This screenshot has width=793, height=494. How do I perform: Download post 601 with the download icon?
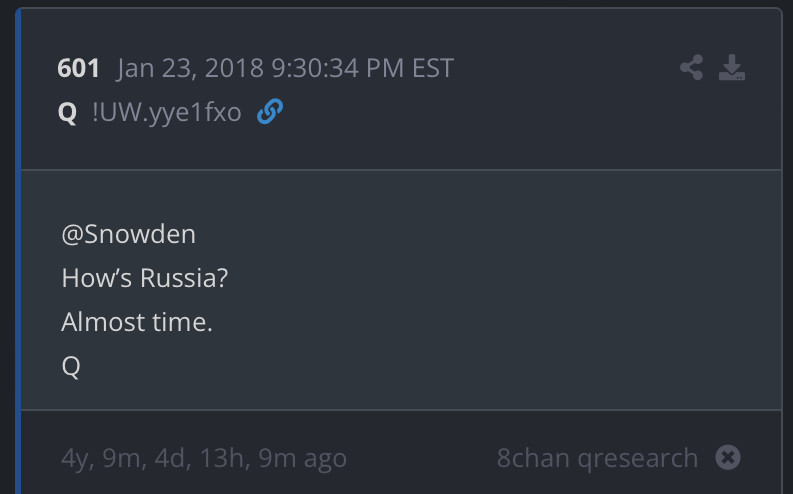click(732, 68)
